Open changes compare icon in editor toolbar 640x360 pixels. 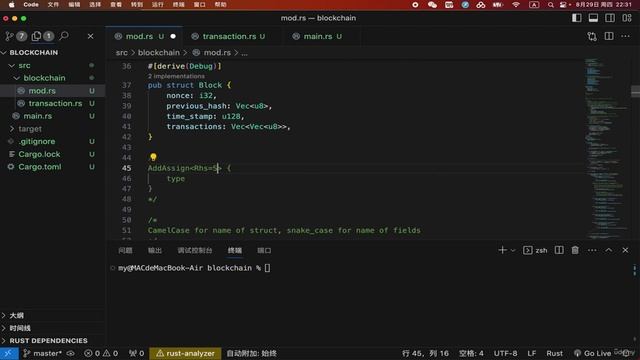tap(592, 36)
